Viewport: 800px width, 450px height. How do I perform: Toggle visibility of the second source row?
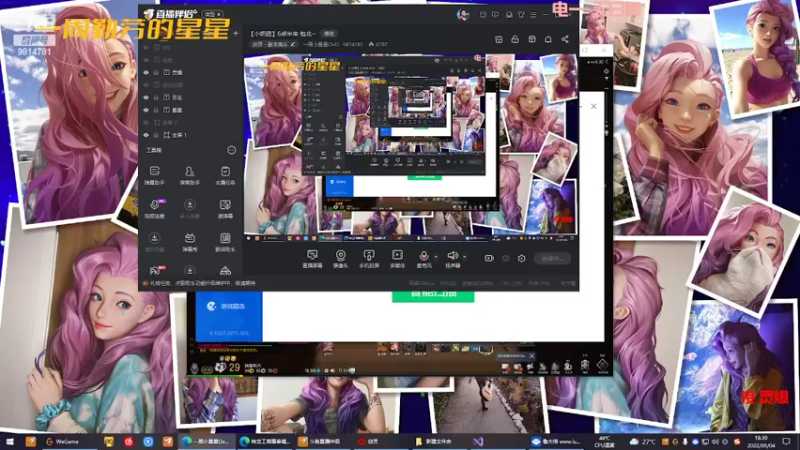click(x=146, y=60)
